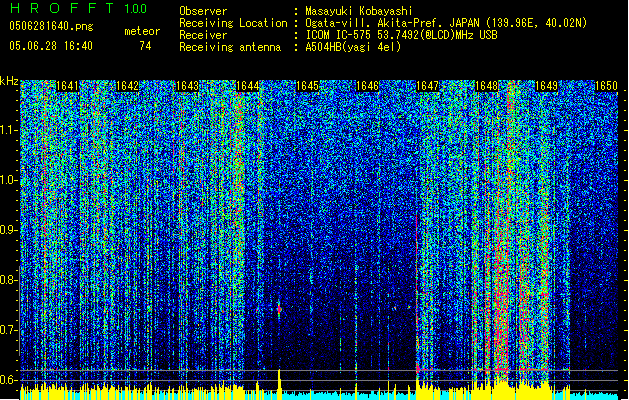Viewport: 629px width, 400px height.
Task: Select receiver text ICOM IC-575 53.7492 MHz USB
Action: [402, 35]
